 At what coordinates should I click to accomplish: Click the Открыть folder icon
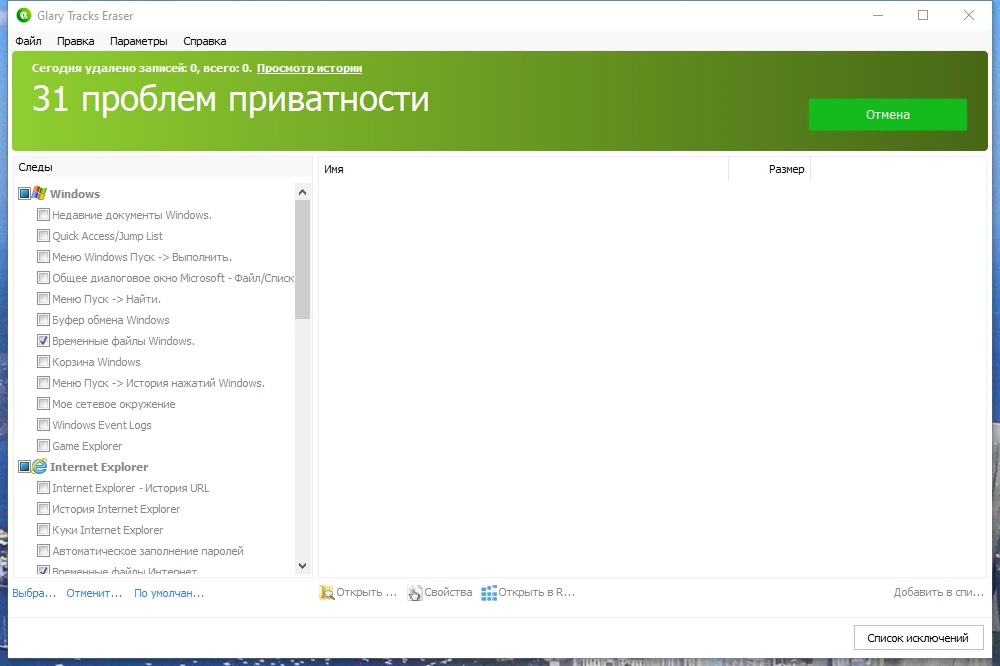tap(327, 593)
